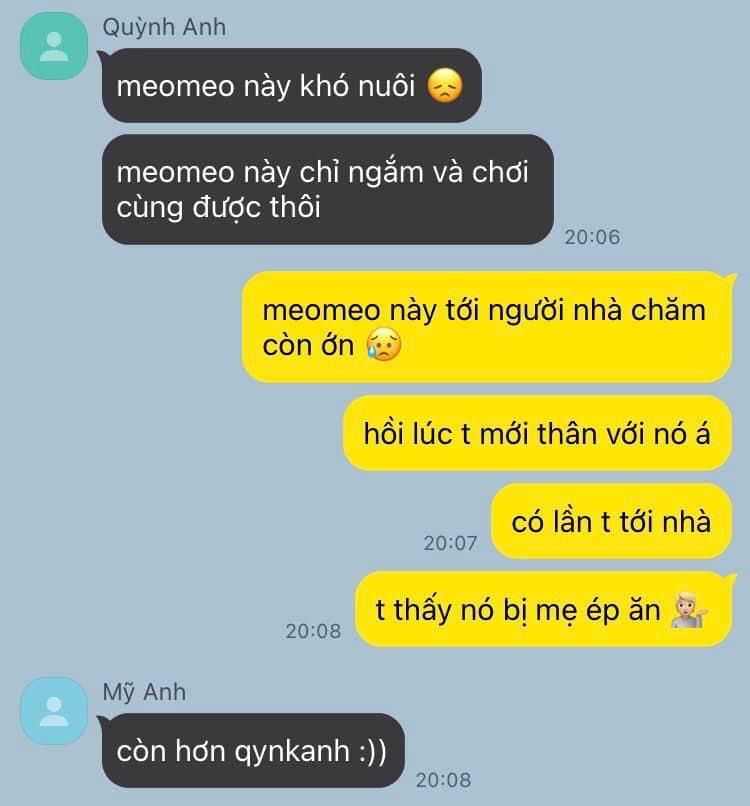The height and width of the screenshot is (806, 750).
Task: Tap the 20:08 timestamp beside yellow bubble
Action: pos(313,631)
